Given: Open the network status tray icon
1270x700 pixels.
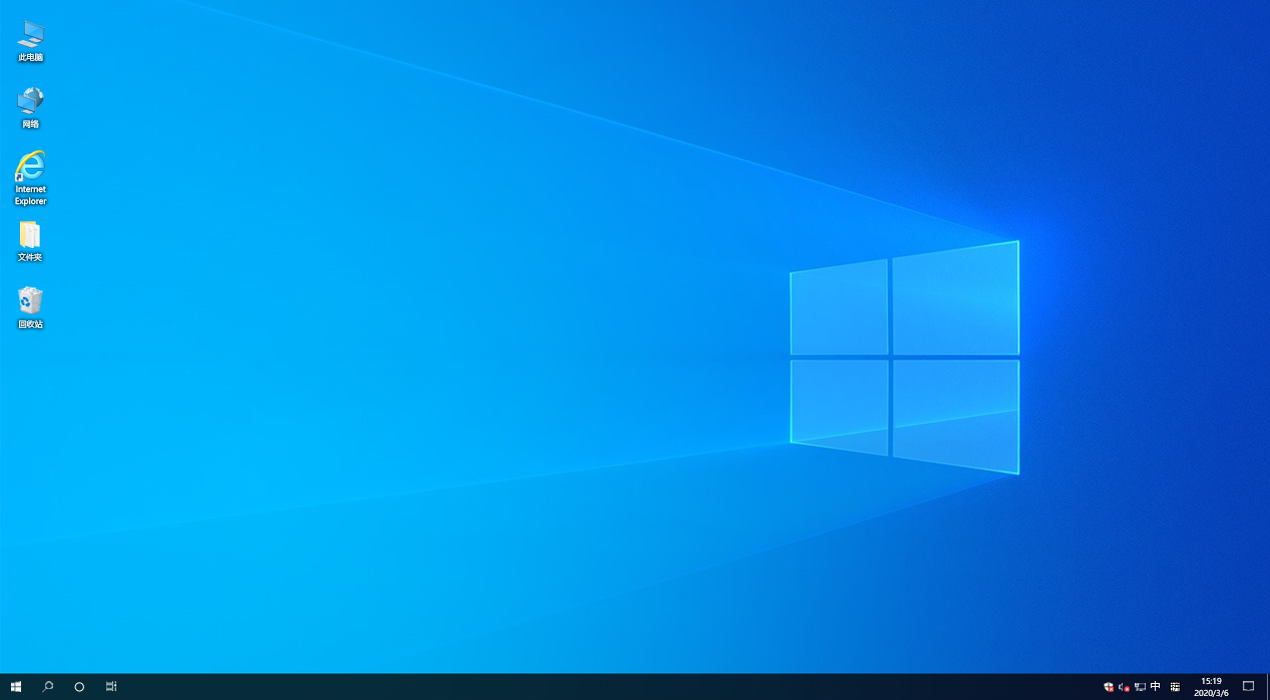Looking at the screenshot, I should coord(1140,687).
